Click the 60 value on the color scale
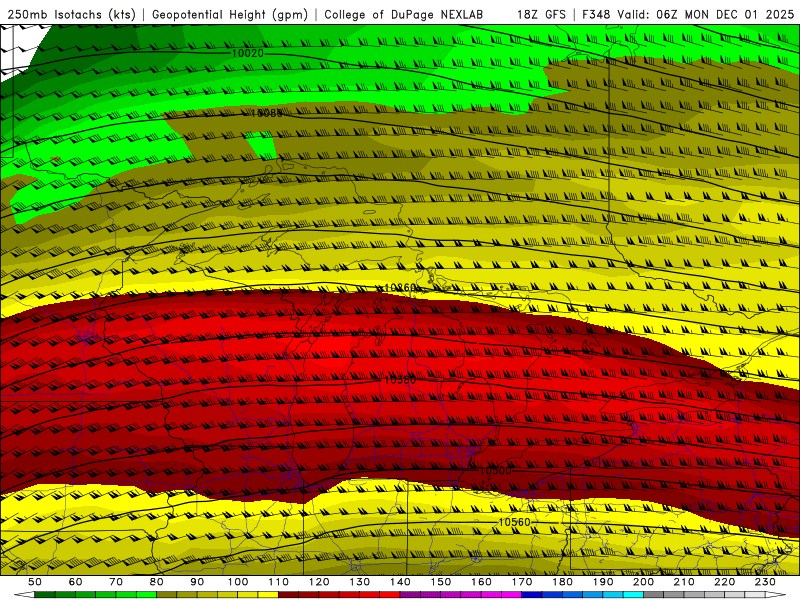Image resolution: width=800 pixels, height=600 pixels. pyautogui.click(x=75, y=582)
